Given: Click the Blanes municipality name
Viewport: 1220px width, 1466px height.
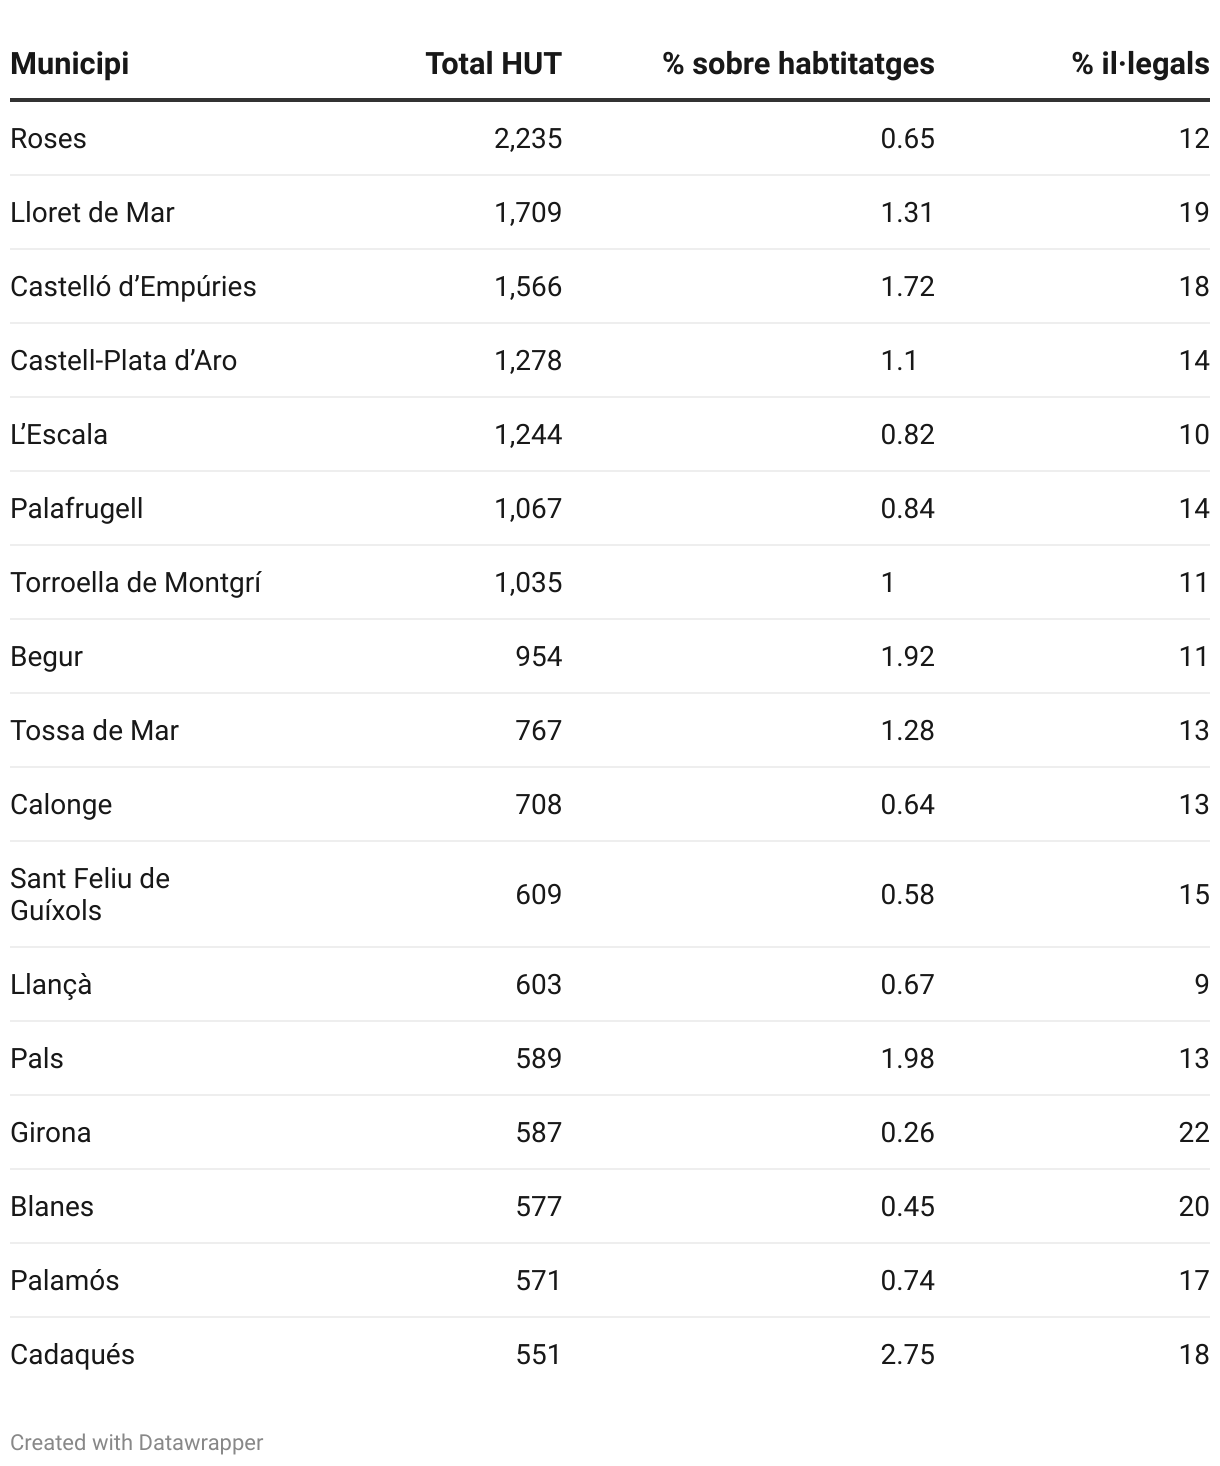Looking at the screenshot, I should [x=52, y=1206].
